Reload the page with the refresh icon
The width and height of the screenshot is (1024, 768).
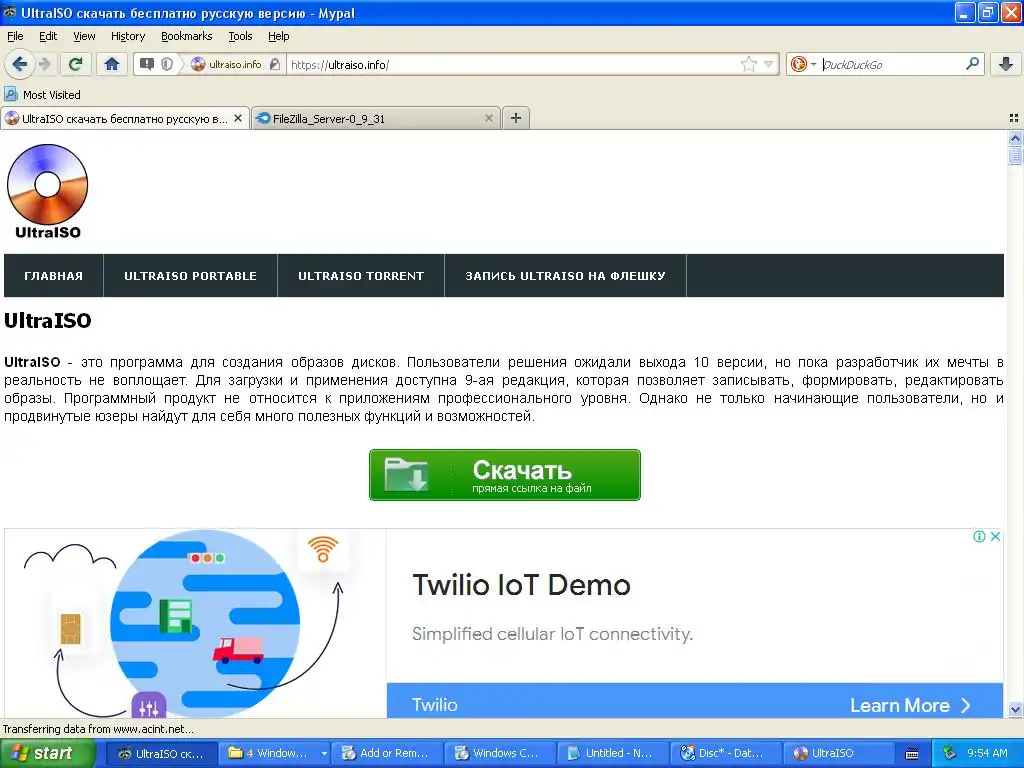click(x=76, y=64)
